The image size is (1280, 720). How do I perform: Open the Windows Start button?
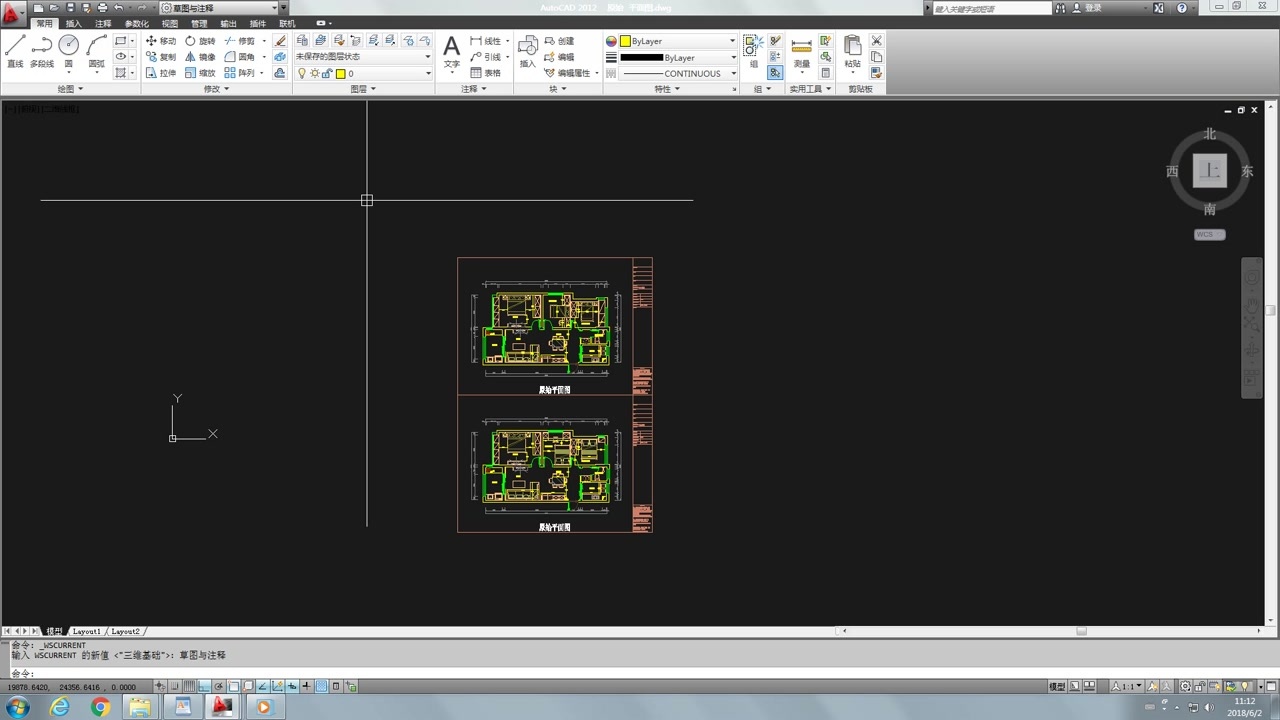point(18,707)
